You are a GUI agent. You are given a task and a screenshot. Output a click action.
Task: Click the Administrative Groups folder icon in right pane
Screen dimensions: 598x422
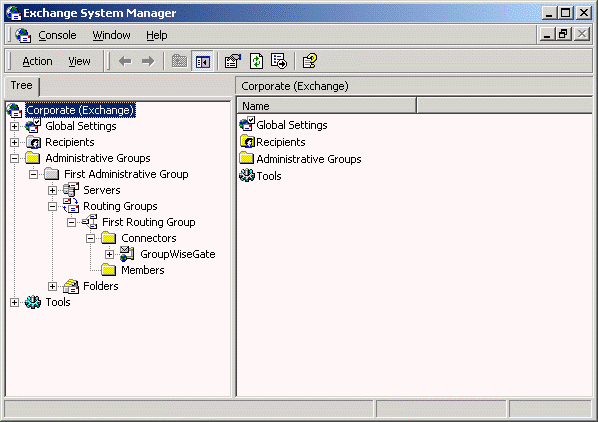[247, 158]
